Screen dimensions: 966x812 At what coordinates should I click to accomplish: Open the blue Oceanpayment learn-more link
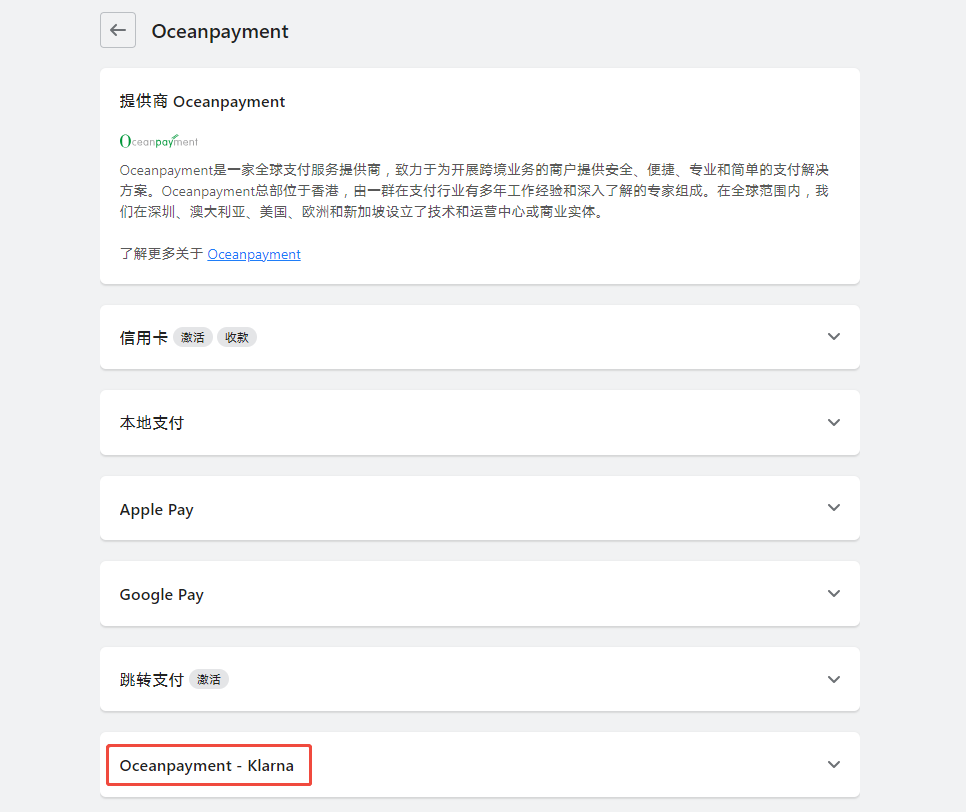254,254
